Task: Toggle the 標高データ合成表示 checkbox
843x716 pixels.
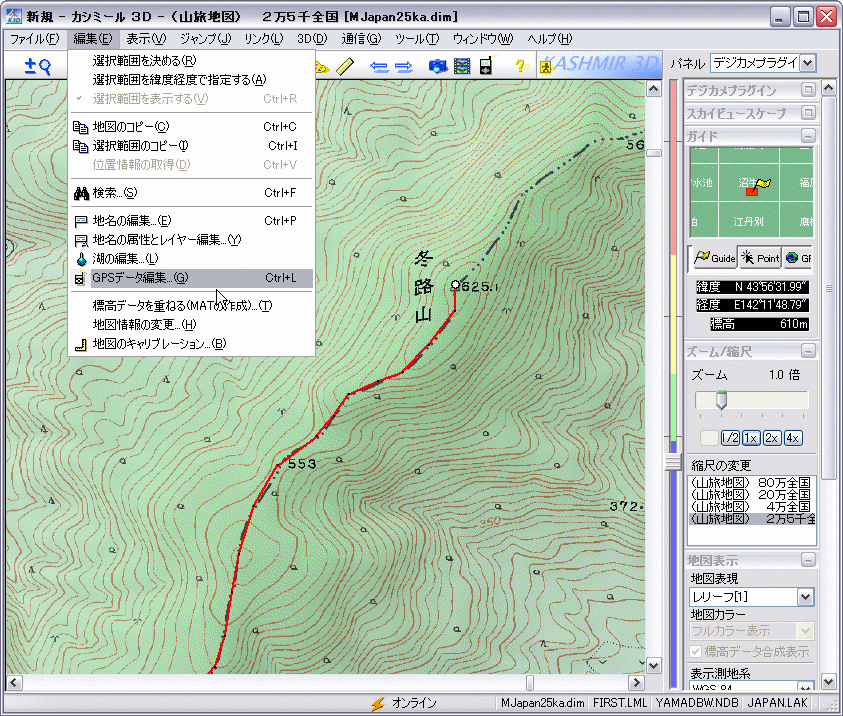Action: (696, 651)
